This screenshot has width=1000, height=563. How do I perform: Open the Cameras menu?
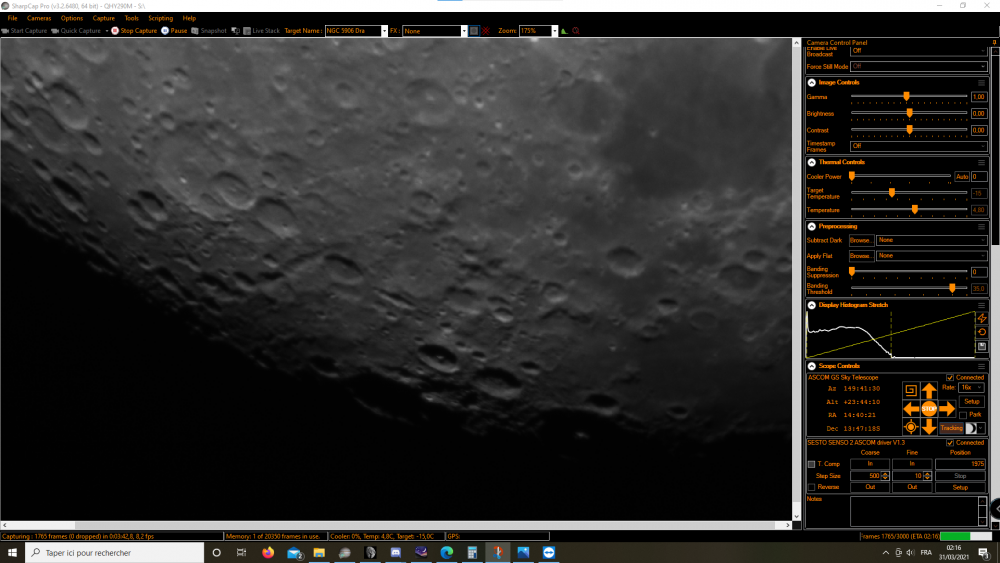[x=39, y=18]
